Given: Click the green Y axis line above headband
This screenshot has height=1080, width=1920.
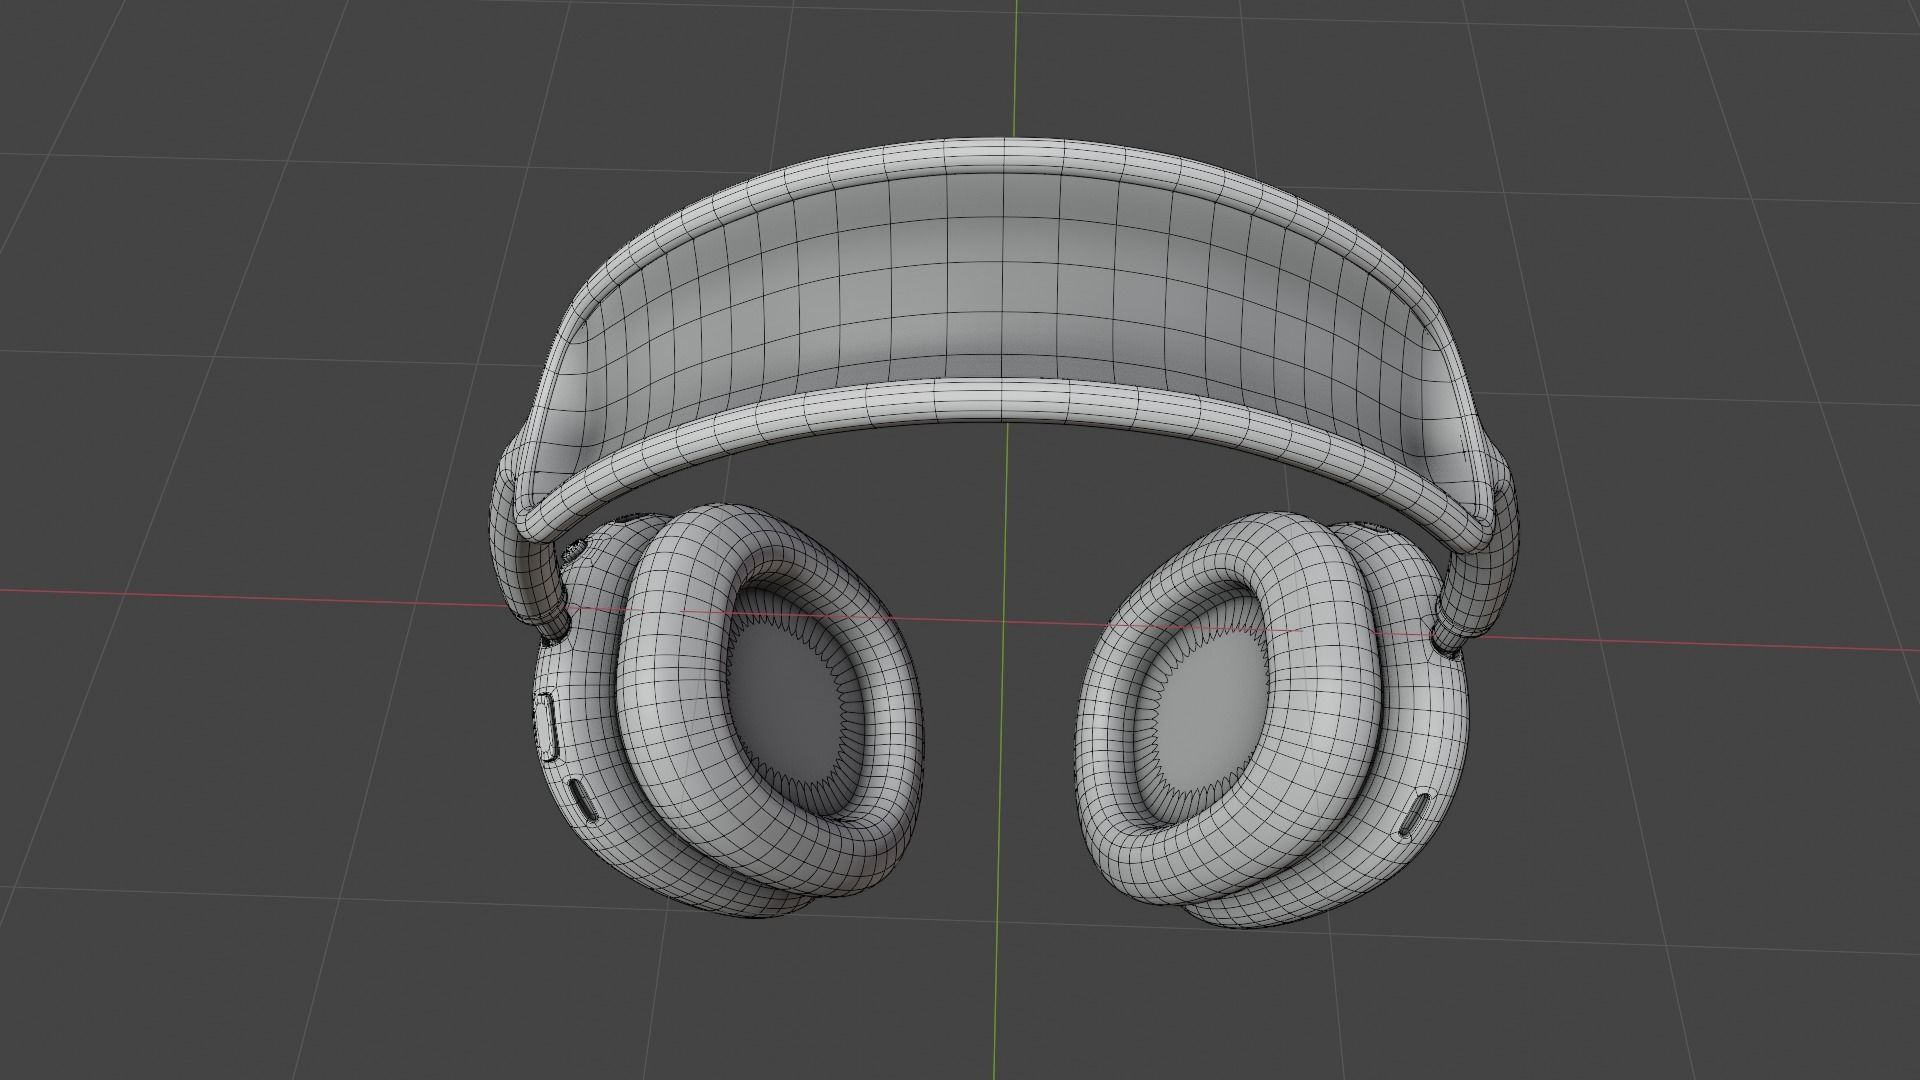Looking at the screenshot, I should click(x=1016, y=70).
